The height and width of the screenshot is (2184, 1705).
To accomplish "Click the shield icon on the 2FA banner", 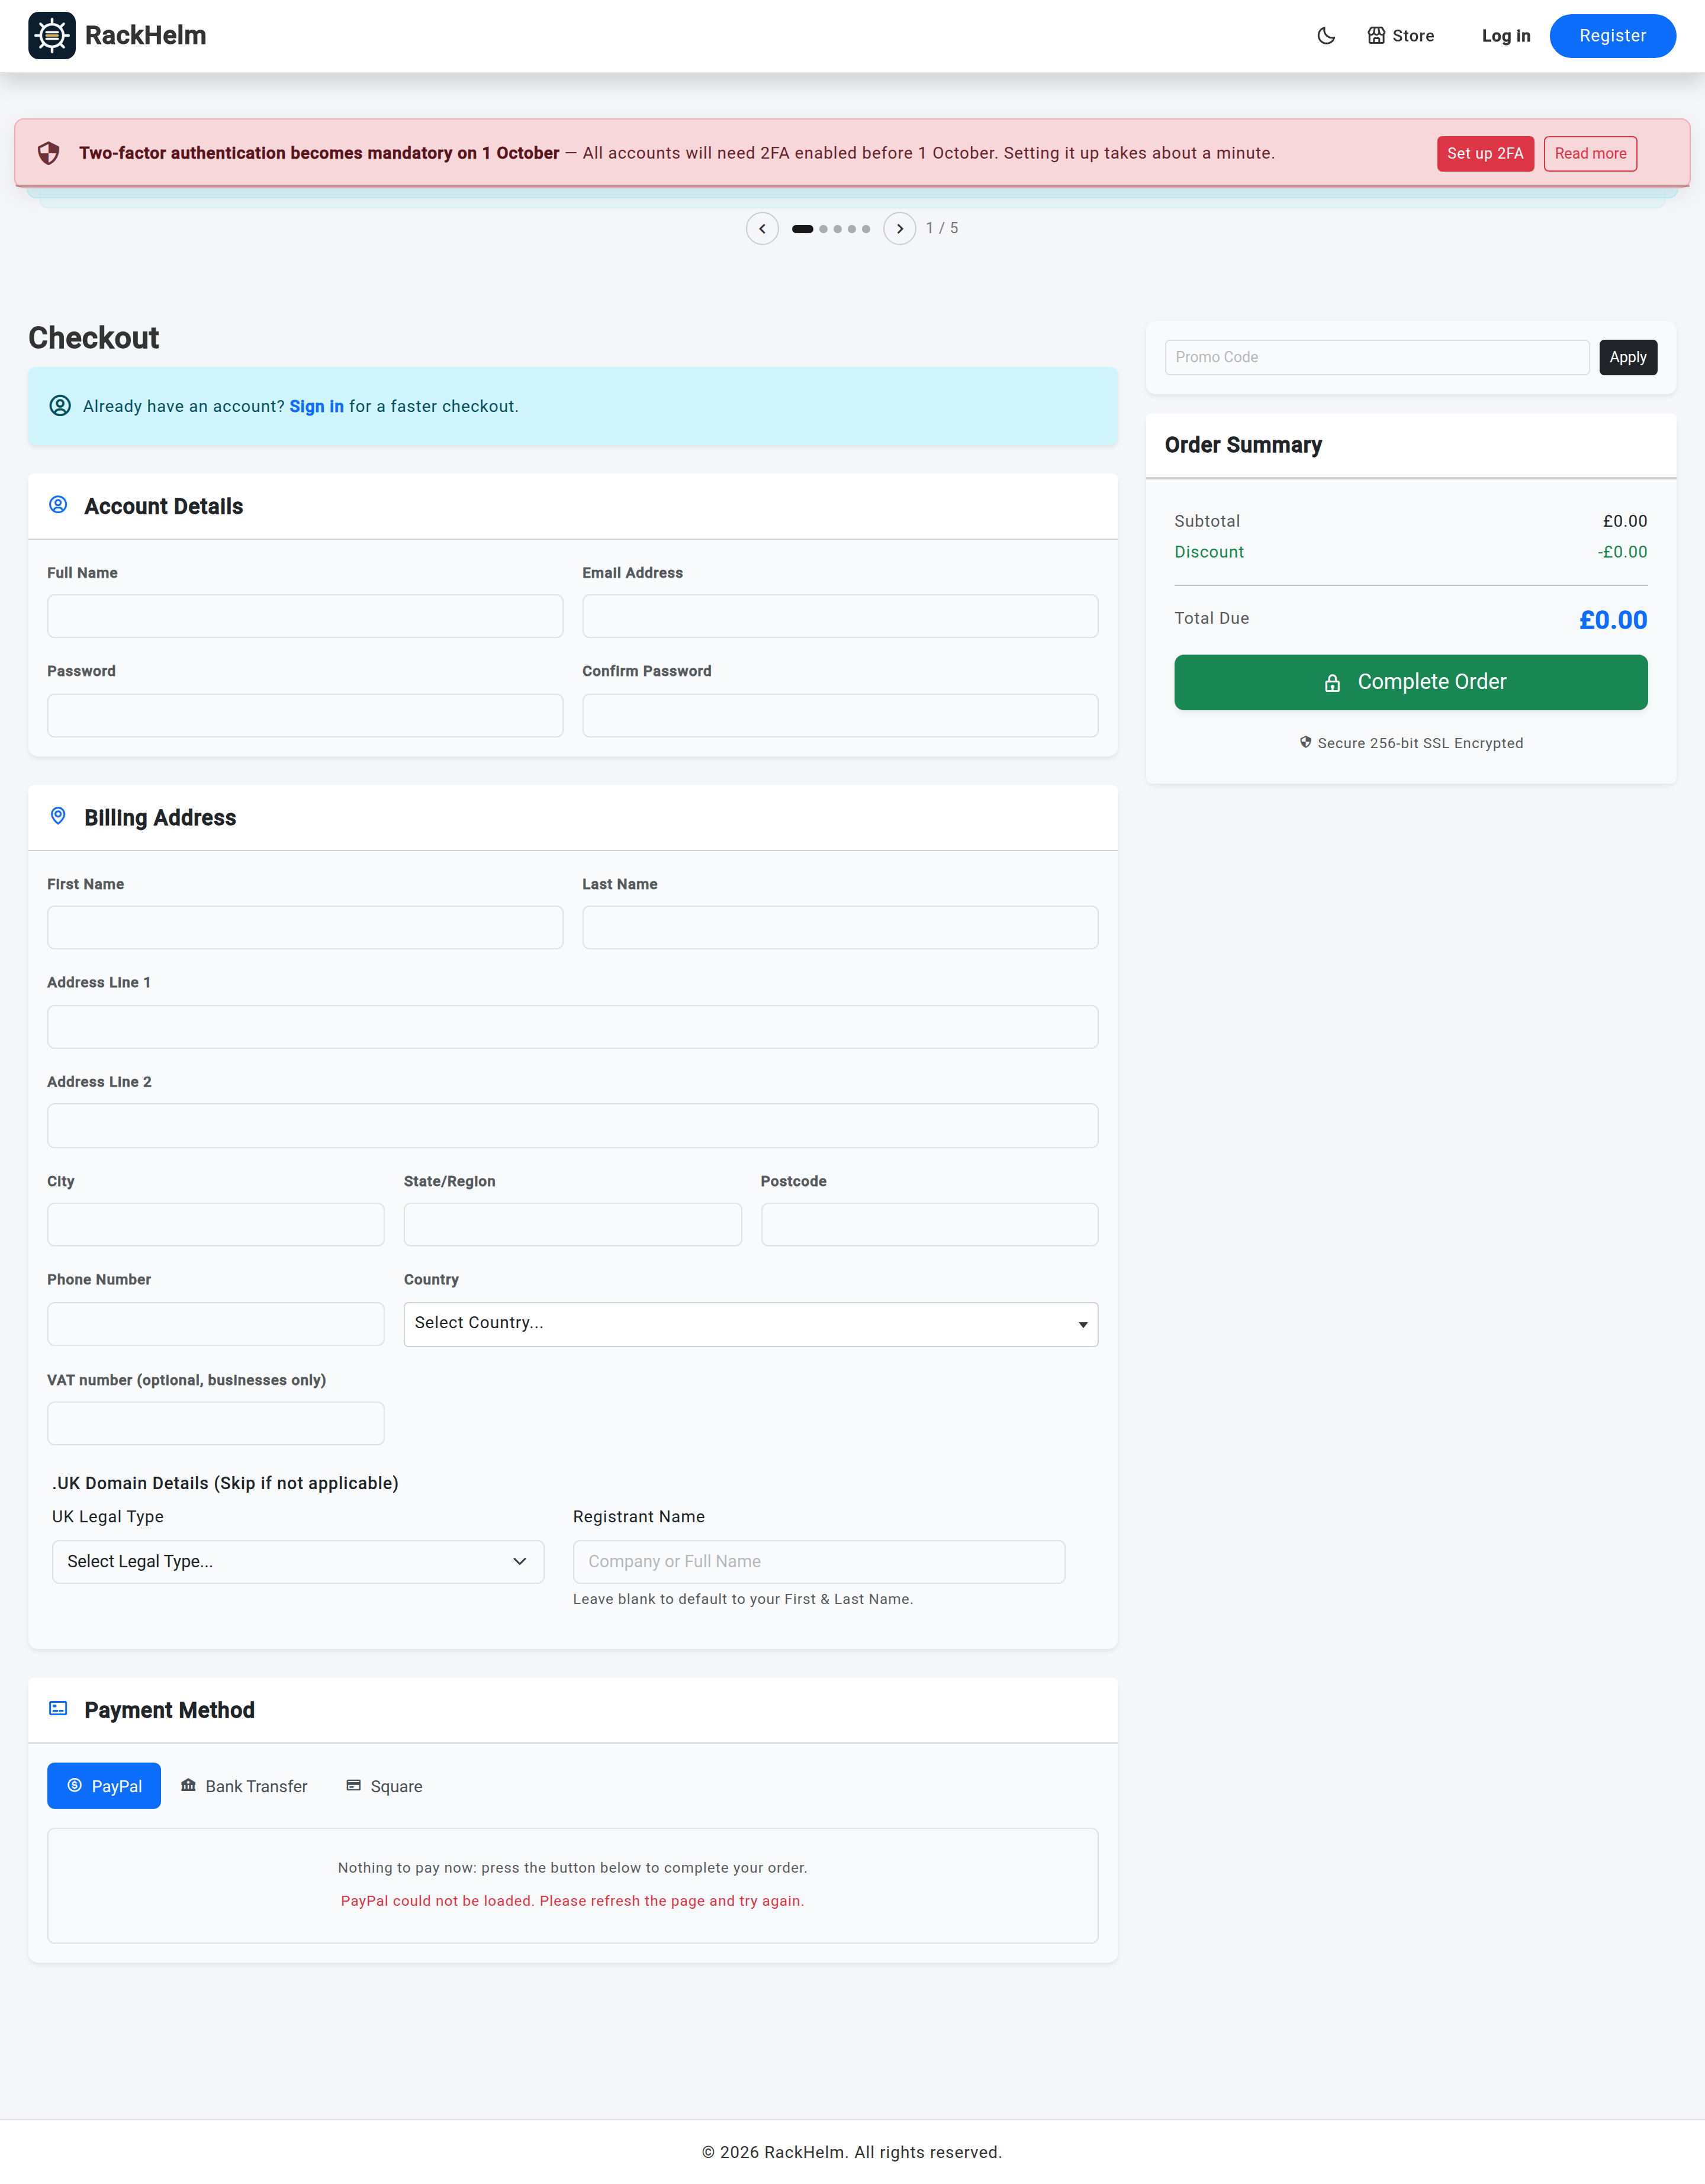I will (x=48, y=153).
